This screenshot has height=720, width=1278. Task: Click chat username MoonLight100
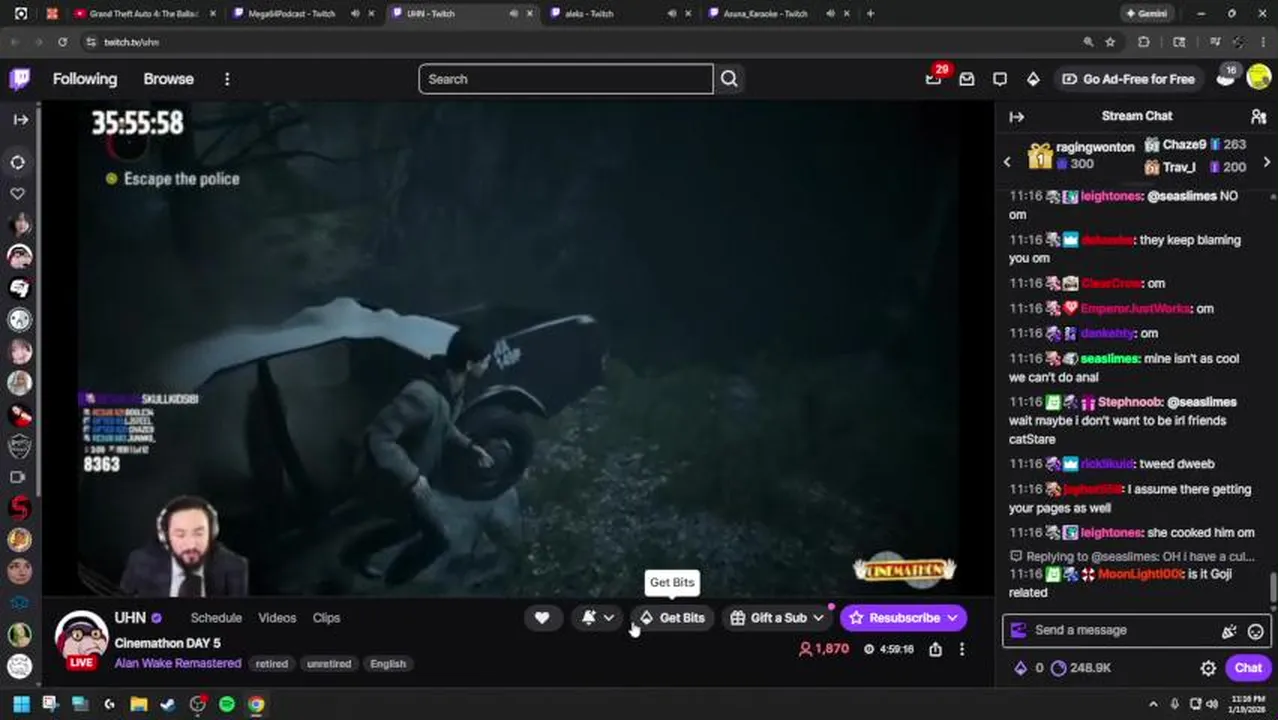point(1140,574)
